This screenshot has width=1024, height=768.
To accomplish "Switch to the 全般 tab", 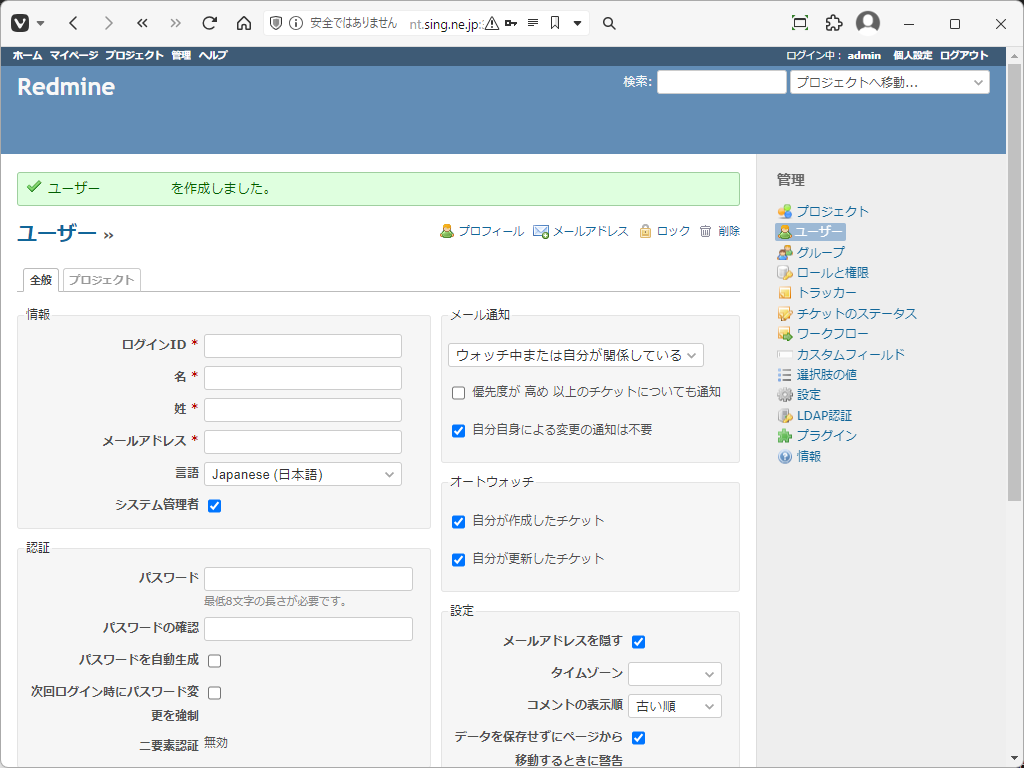I will click(41, 280).
